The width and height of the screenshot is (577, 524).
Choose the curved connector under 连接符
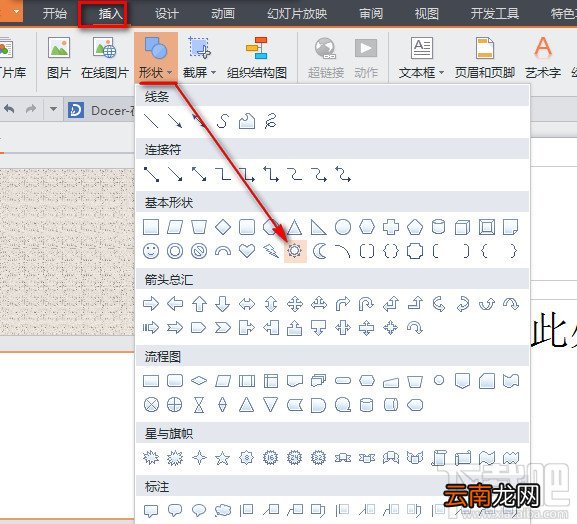[x=295, y=174]
